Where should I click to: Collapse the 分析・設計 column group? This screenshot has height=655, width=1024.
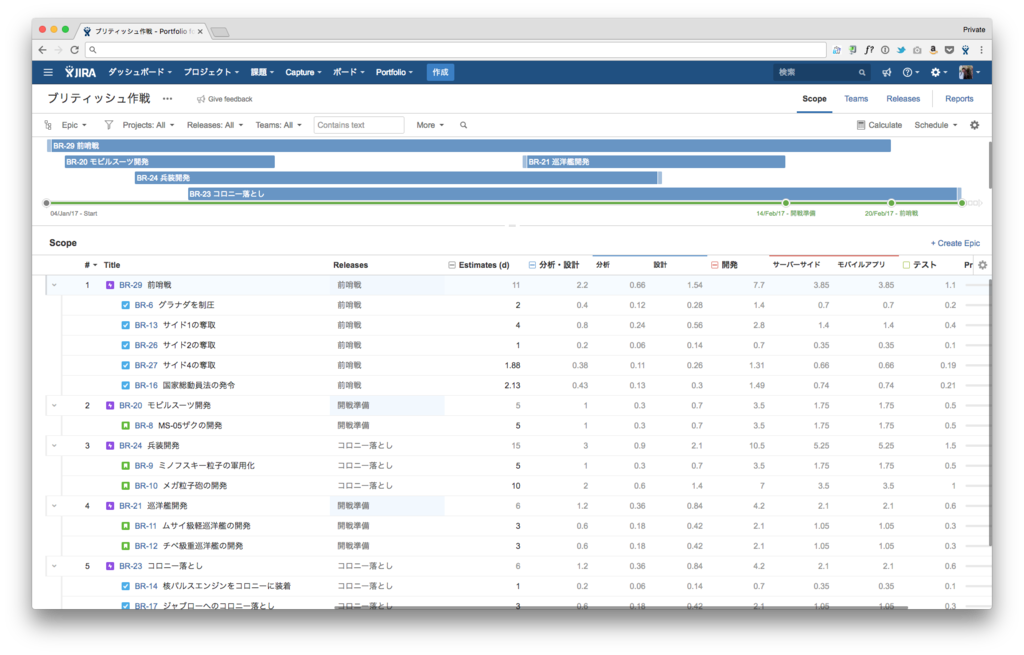[x=532, y=265]
